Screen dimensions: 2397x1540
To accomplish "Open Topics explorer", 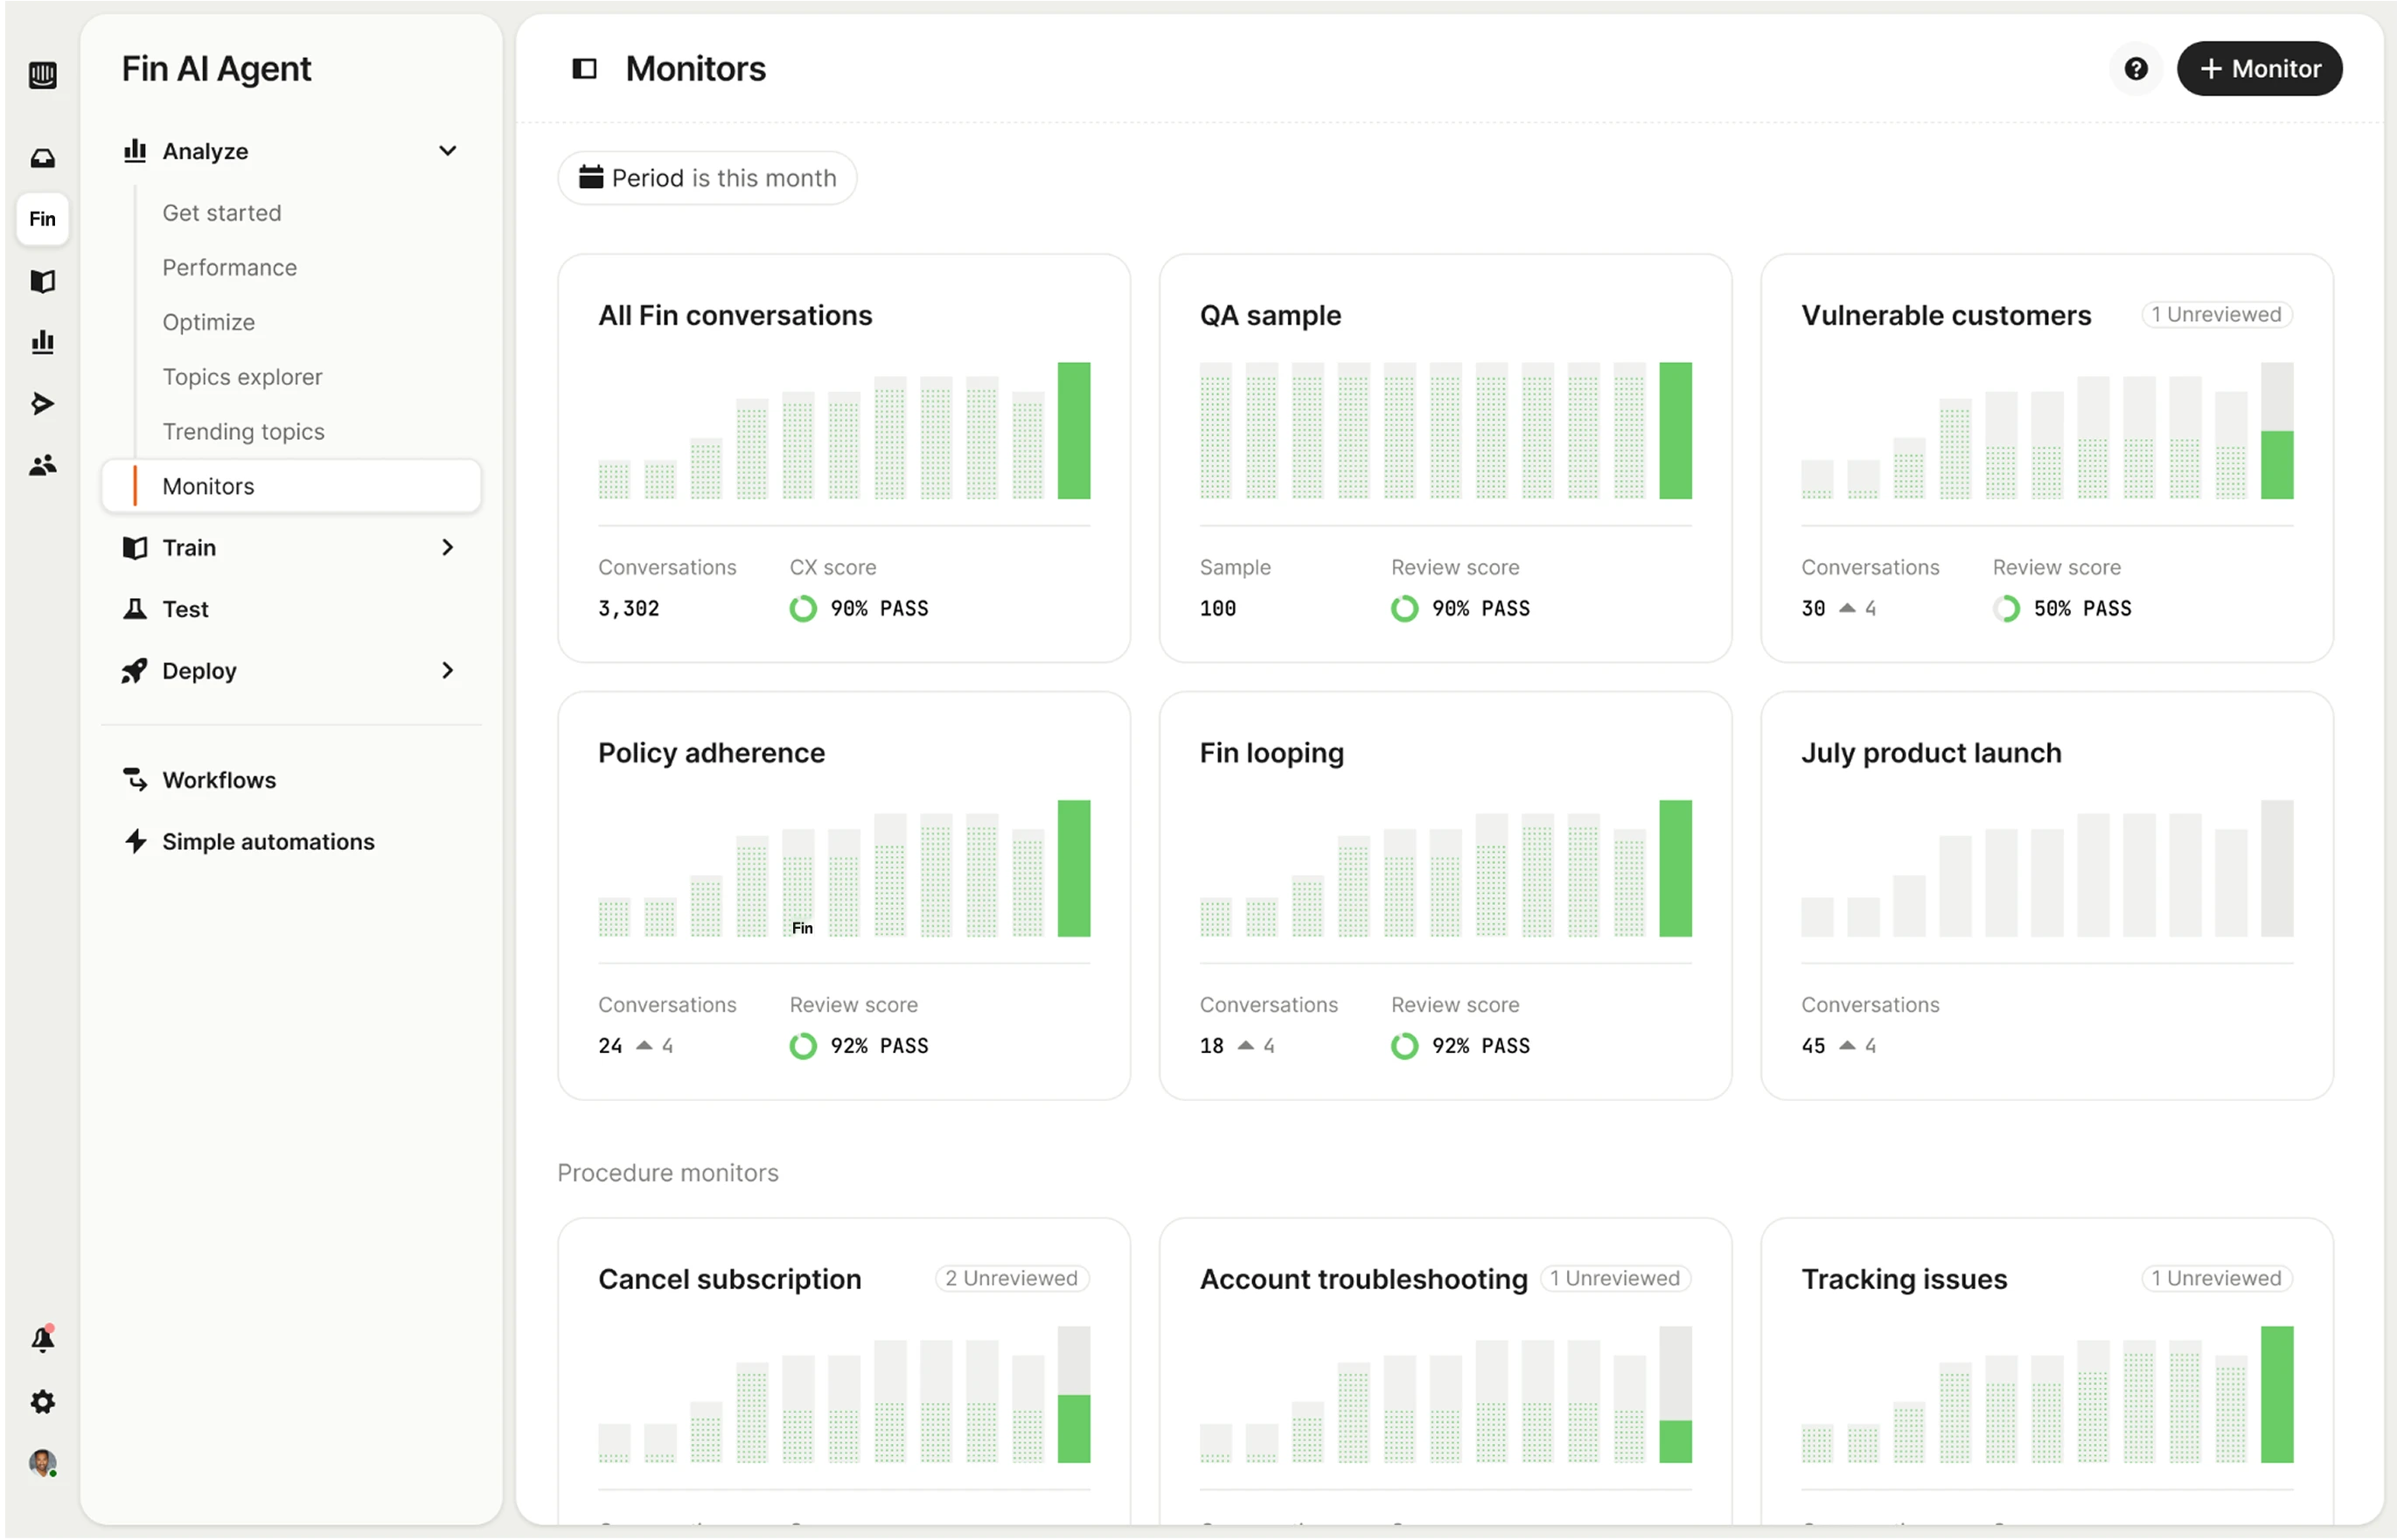I will point(243,377).
